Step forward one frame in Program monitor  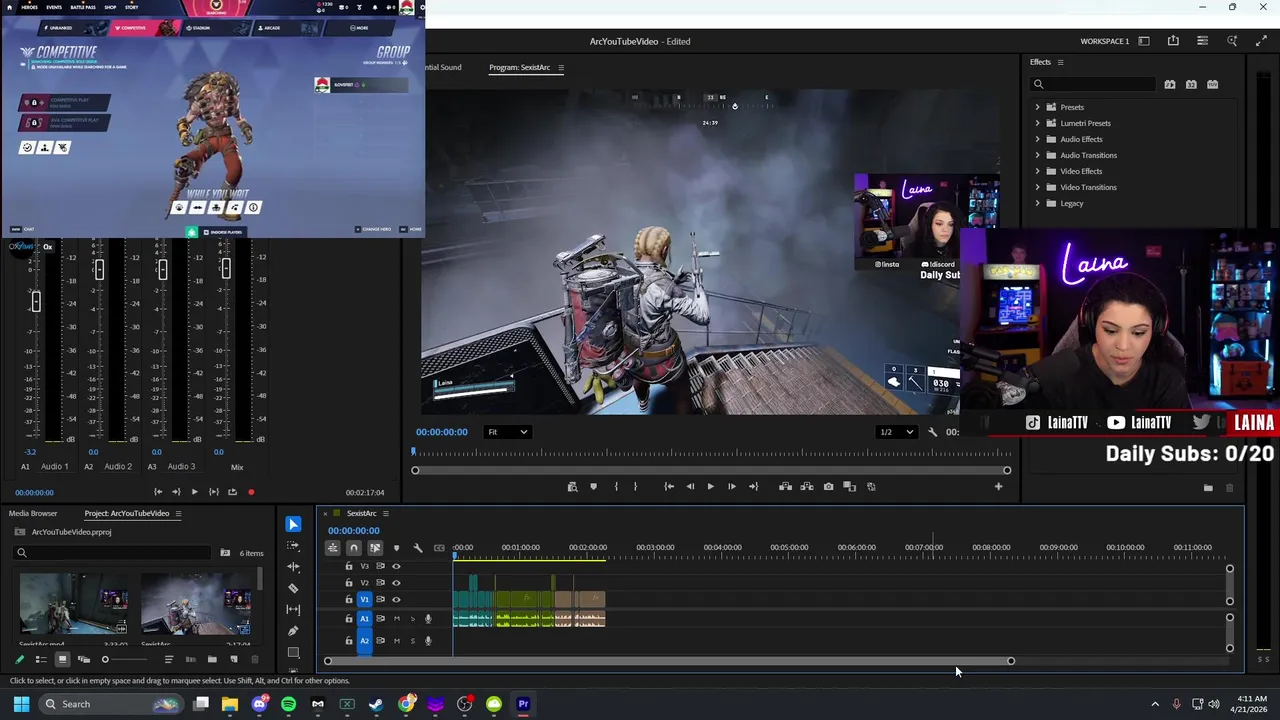[731, 487]
